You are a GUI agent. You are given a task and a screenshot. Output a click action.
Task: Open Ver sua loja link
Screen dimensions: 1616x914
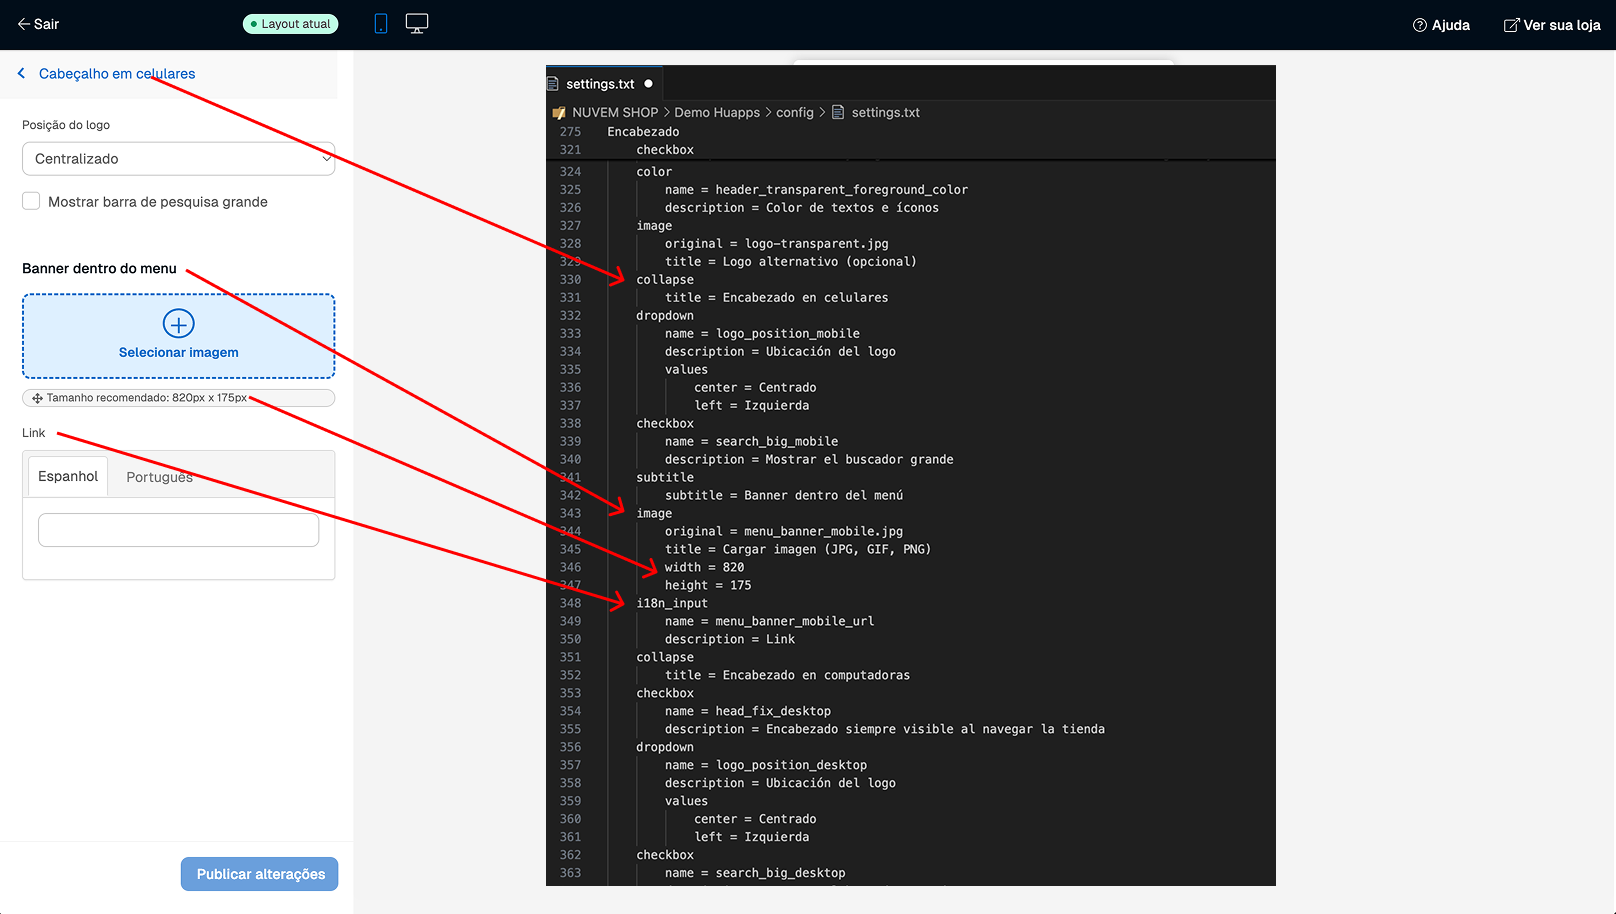(x=1552, y=25)
